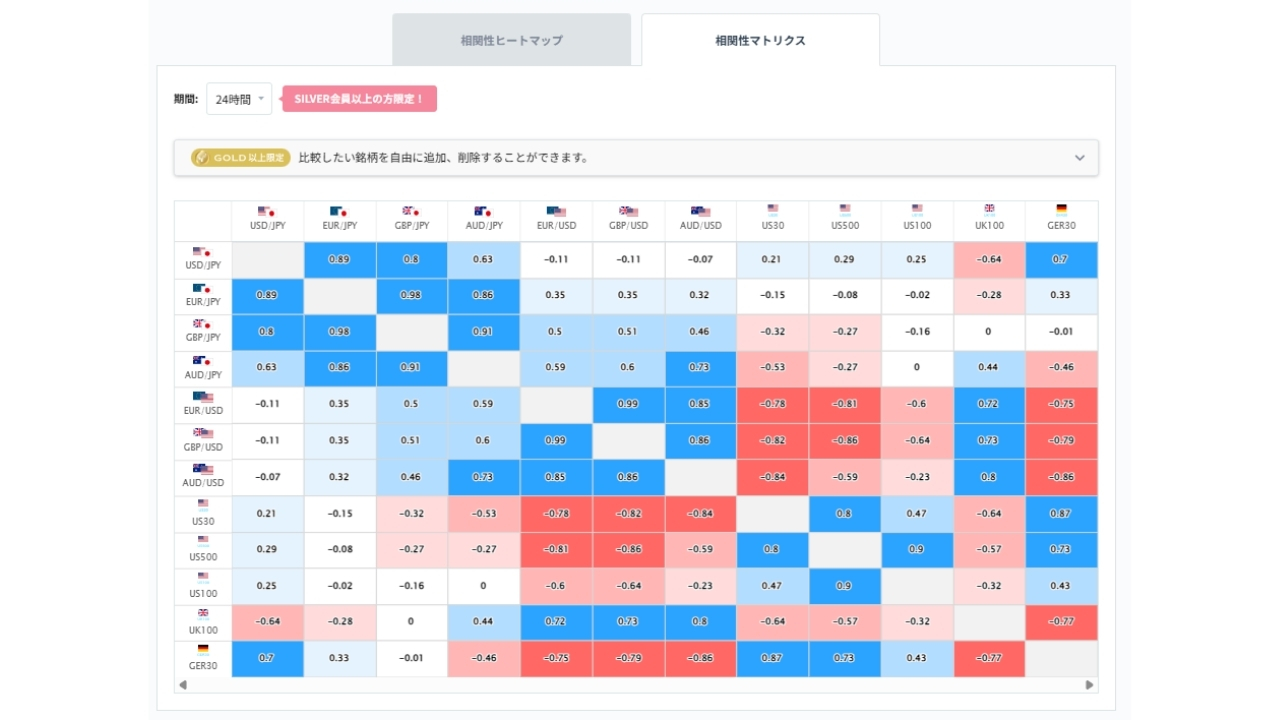
Task: Click the AUD/USD column header flag
Action: 700,211
